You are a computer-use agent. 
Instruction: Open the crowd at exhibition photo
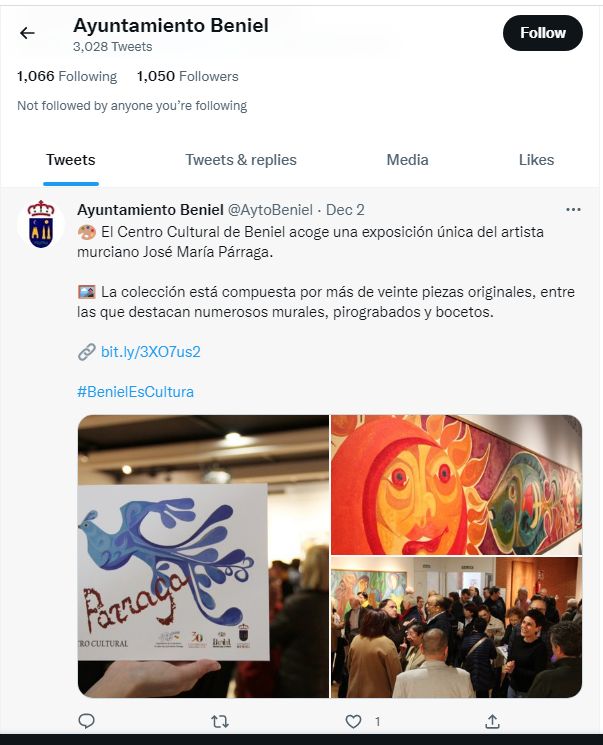pyautogui.click(x=456, y=627)
